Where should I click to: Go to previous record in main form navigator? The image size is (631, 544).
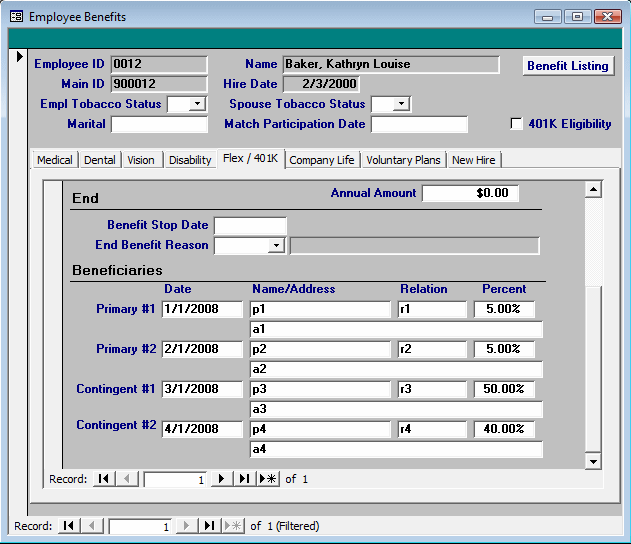[x=92, y=525]
